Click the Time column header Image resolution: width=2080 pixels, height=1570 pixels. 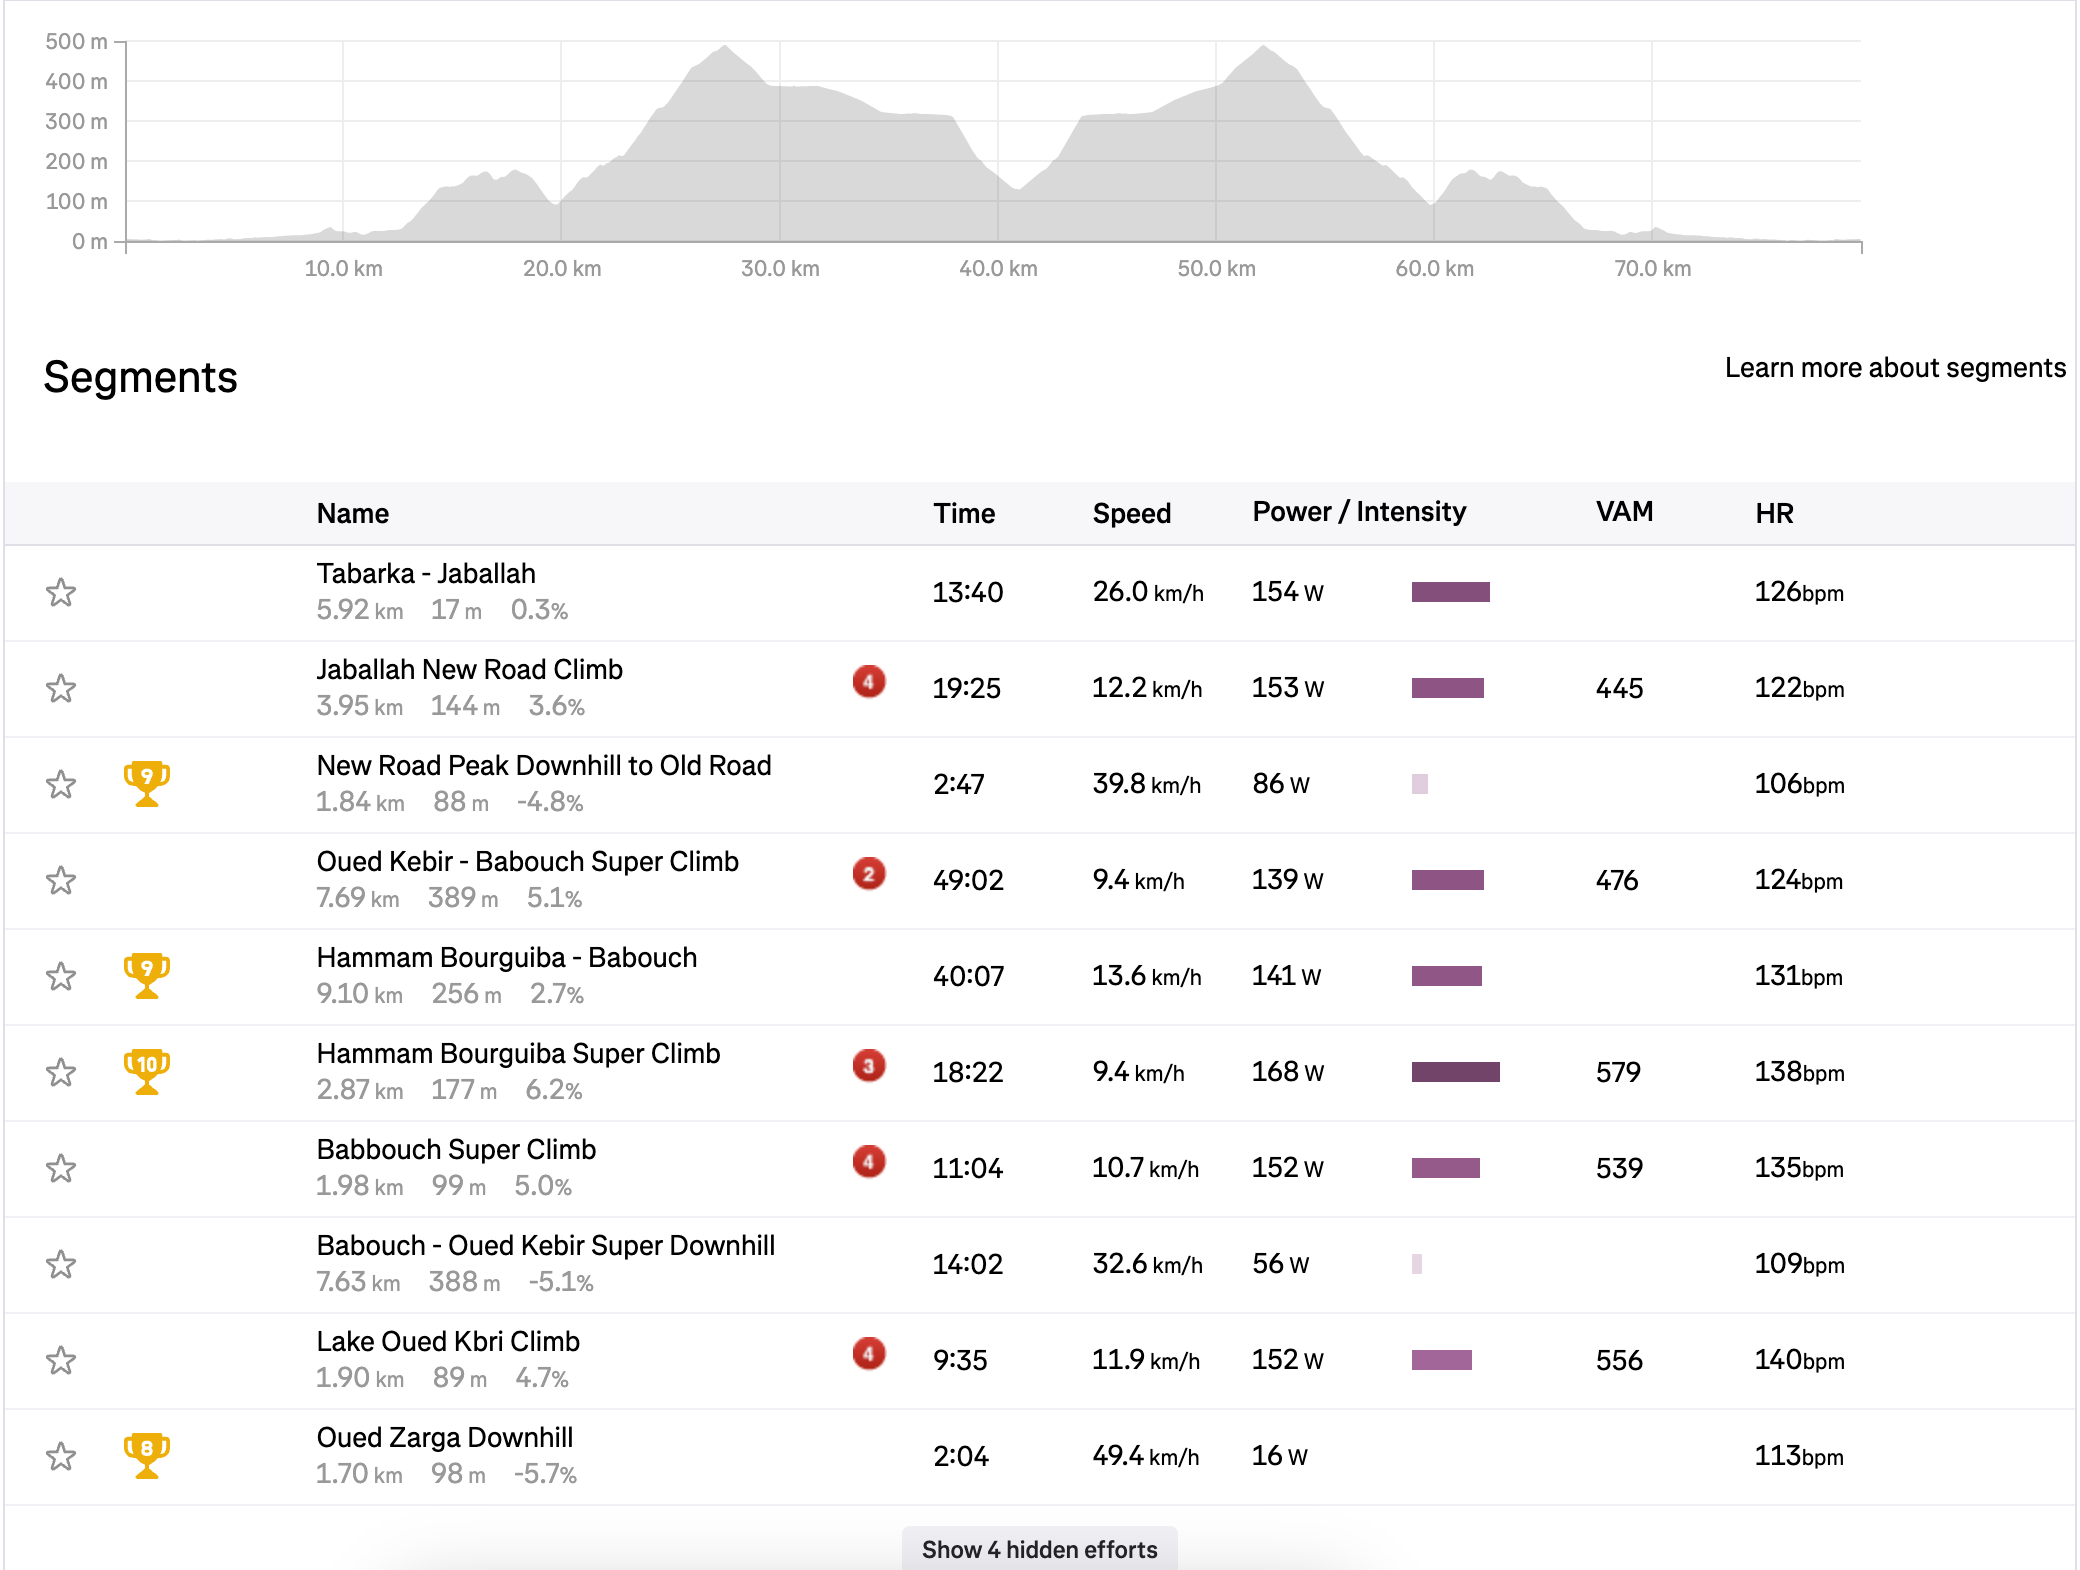pos(964,513)
